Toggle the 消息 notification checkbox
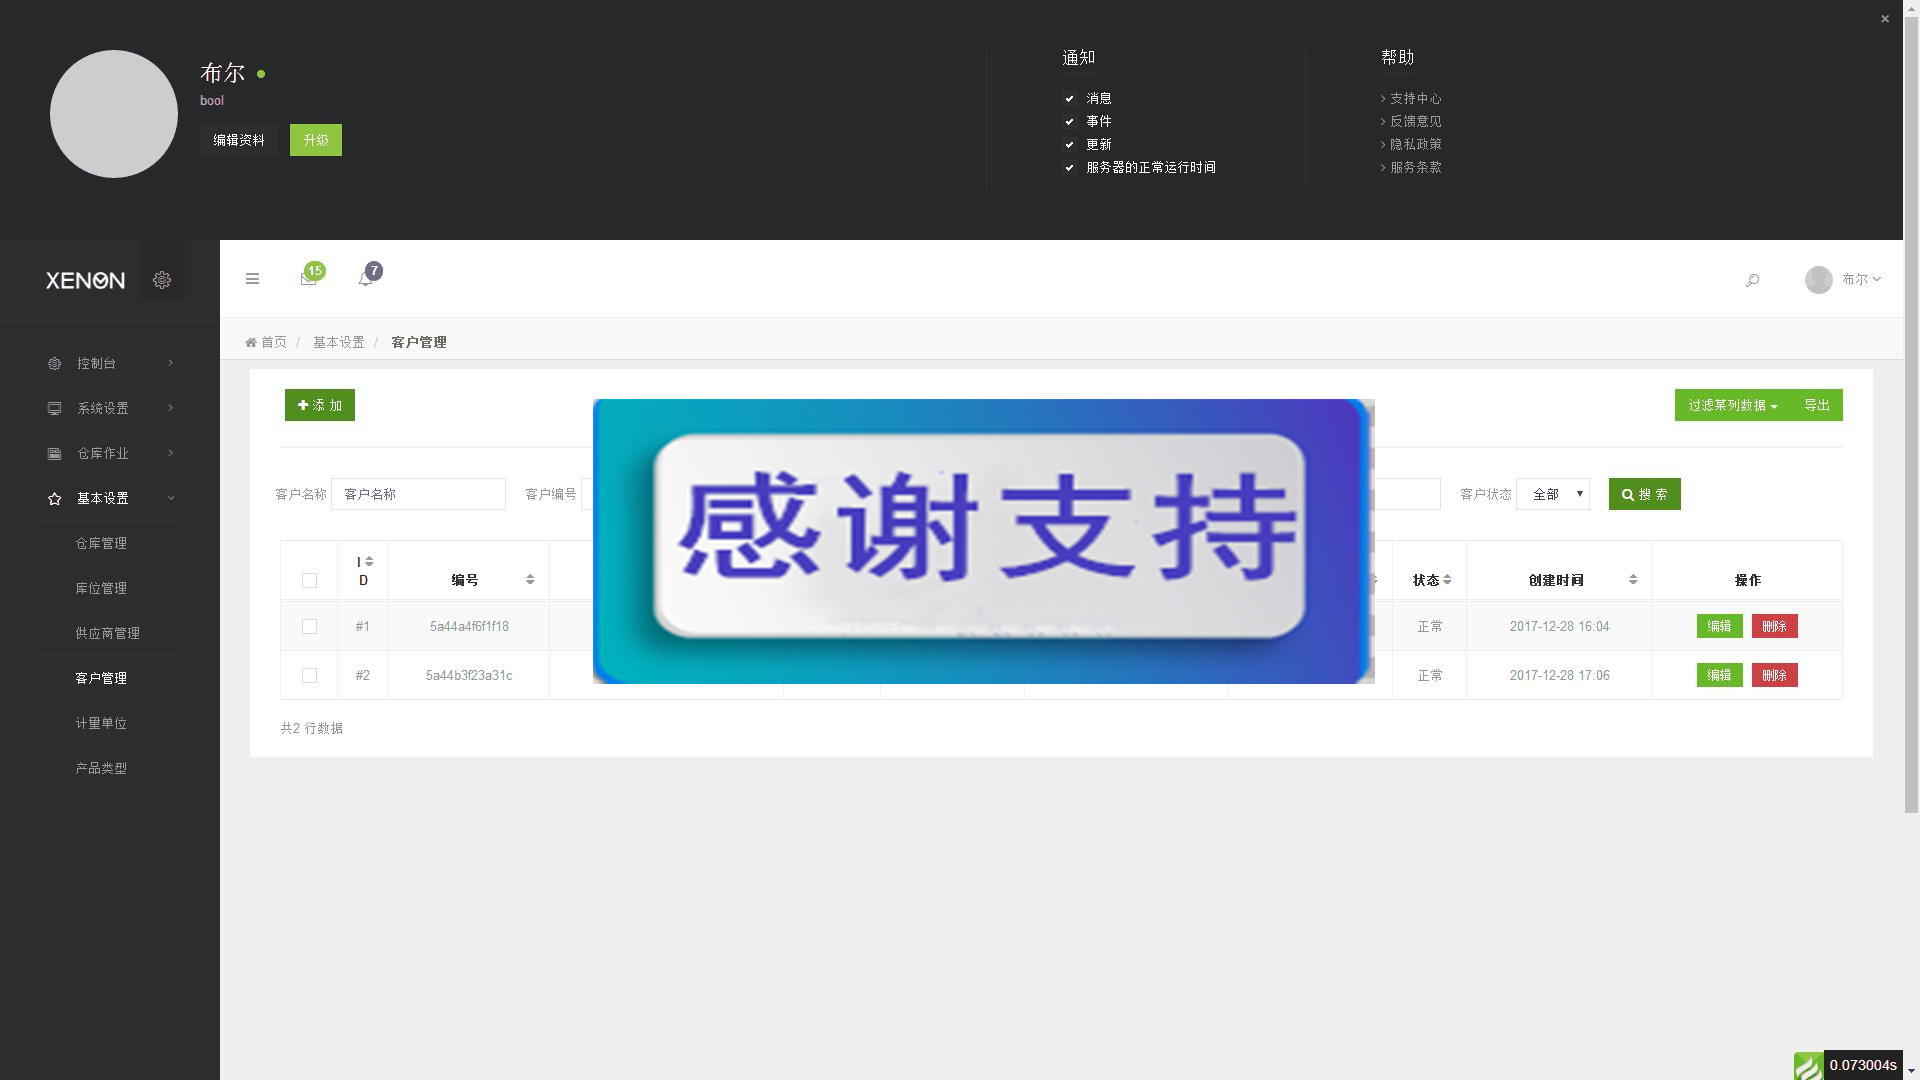The image size is (1920, 1080). click(x=1069, y=98)
